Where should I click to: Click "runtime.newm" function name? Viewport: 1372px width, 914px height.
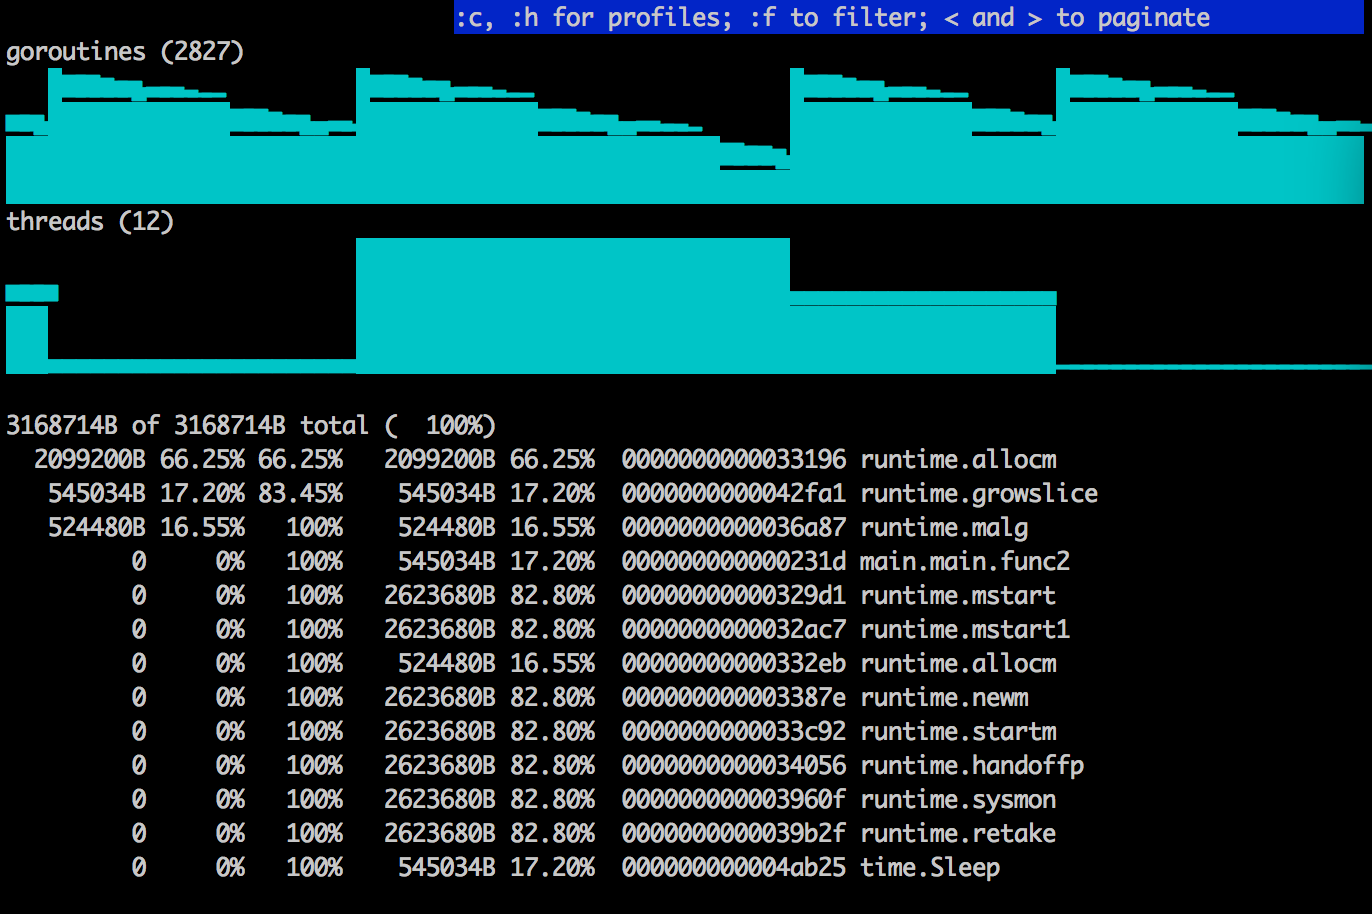point(944,697)
